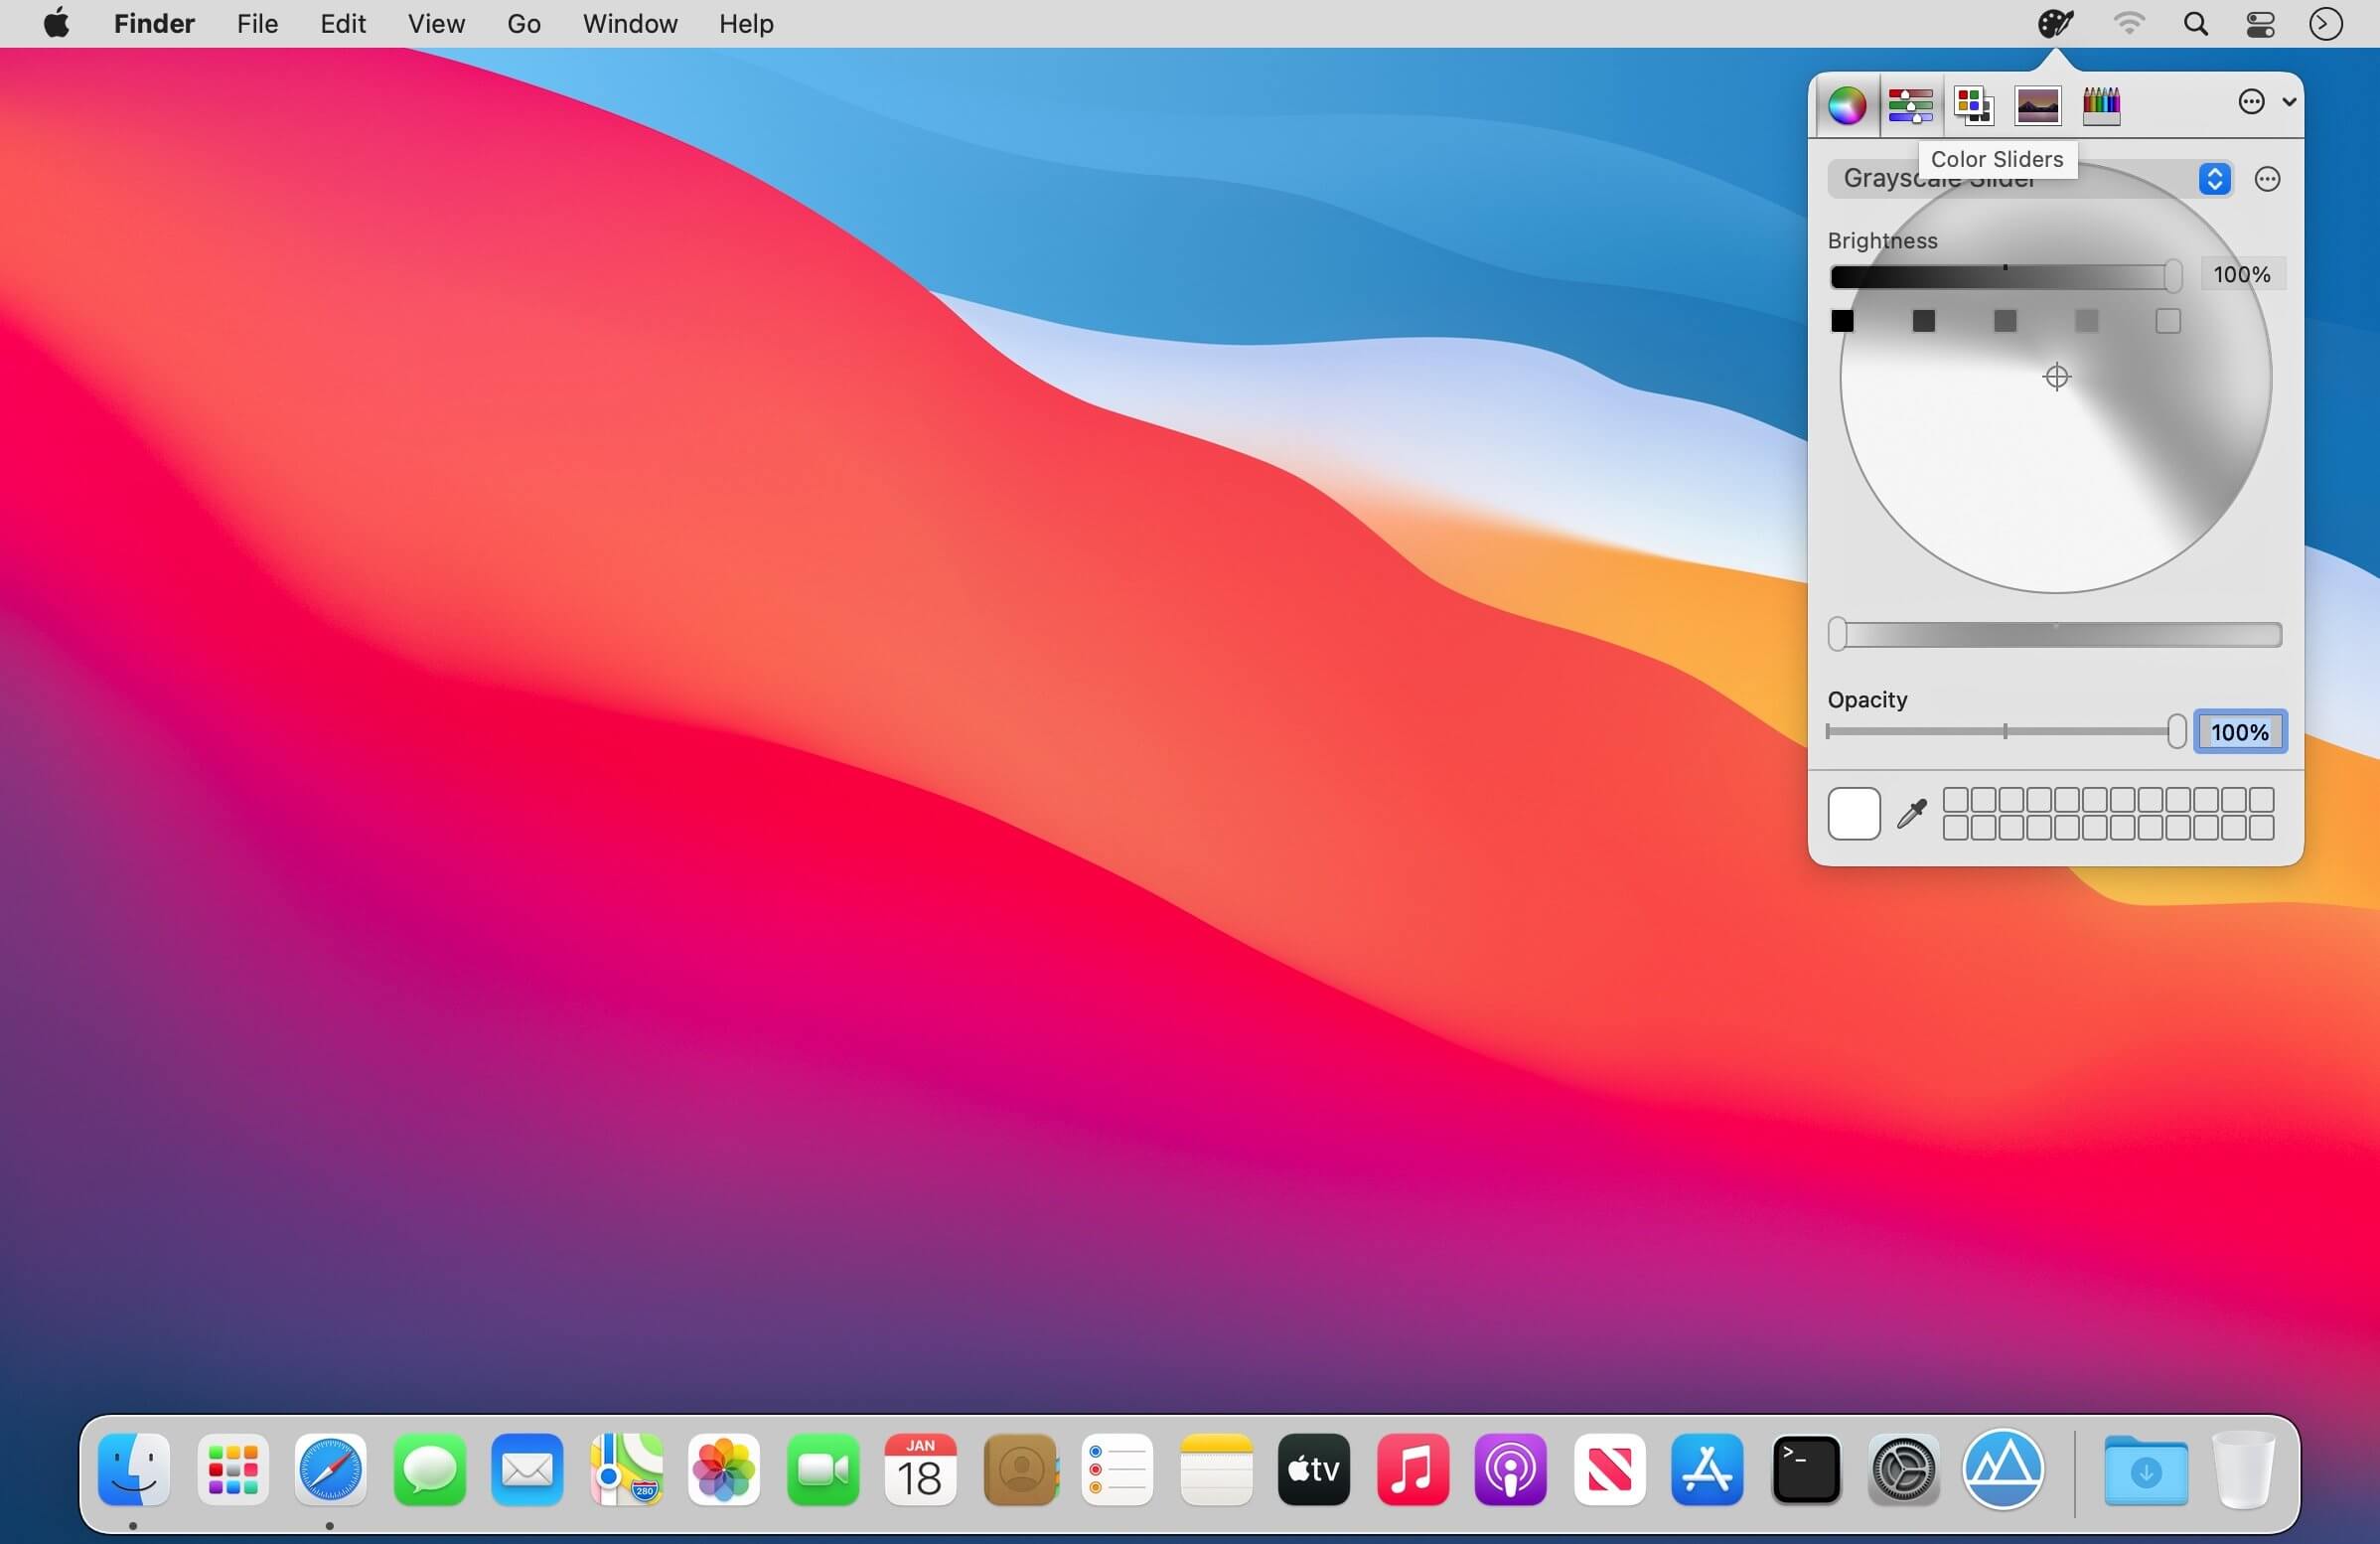
Task: Choose the white brightness preset swatch
Action: pos(2167,321)
